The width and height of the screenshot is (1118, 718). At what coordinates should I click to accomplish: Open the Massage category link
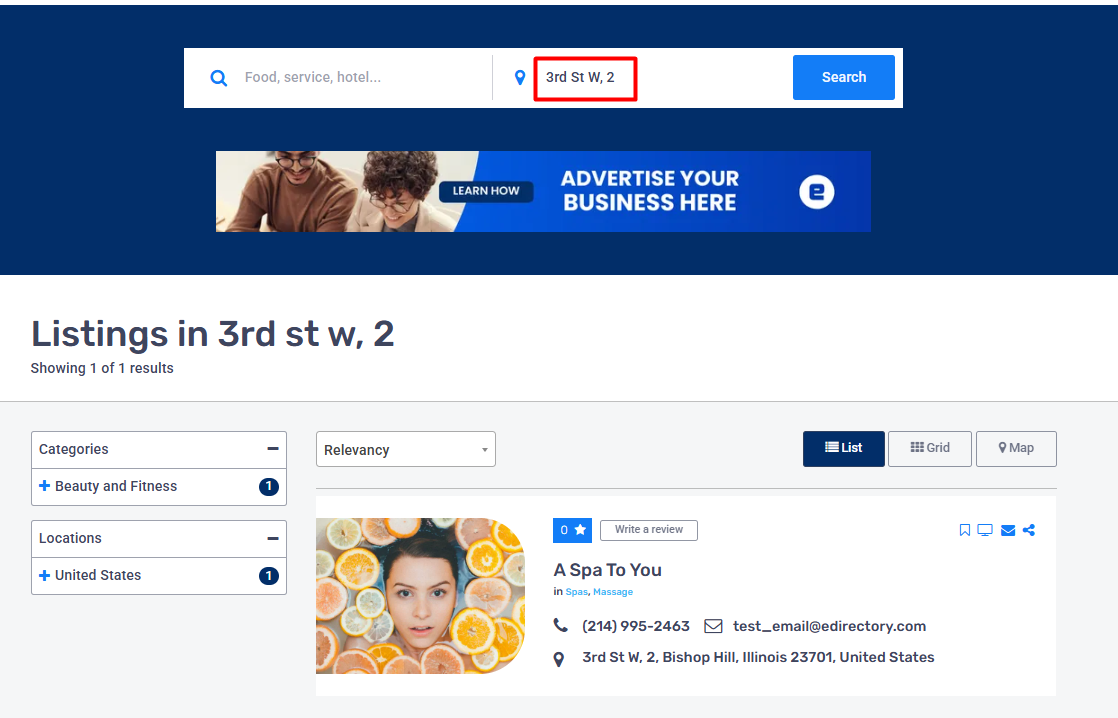click(x=613, y=592)
